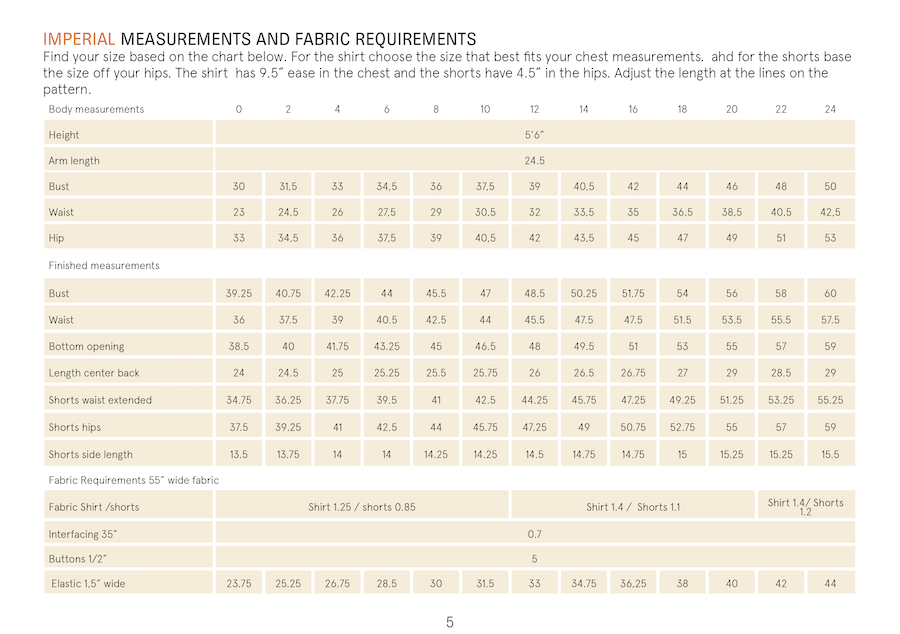Click the Interfacing 35" row label

pyautogui.click(x=84, y=533)
